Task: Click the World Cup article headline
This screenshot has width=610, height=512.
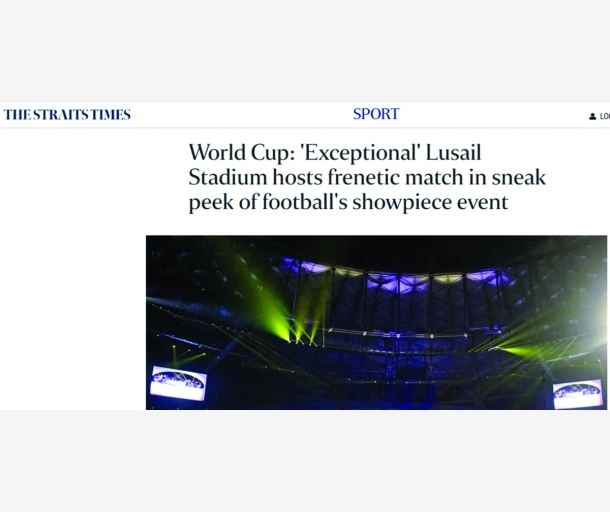Action: [x=367, y=178]
